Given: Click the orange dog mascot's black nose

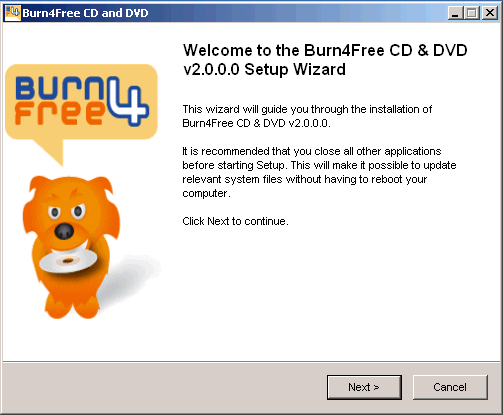Looking at the screenshot, I should click(64, 231).
